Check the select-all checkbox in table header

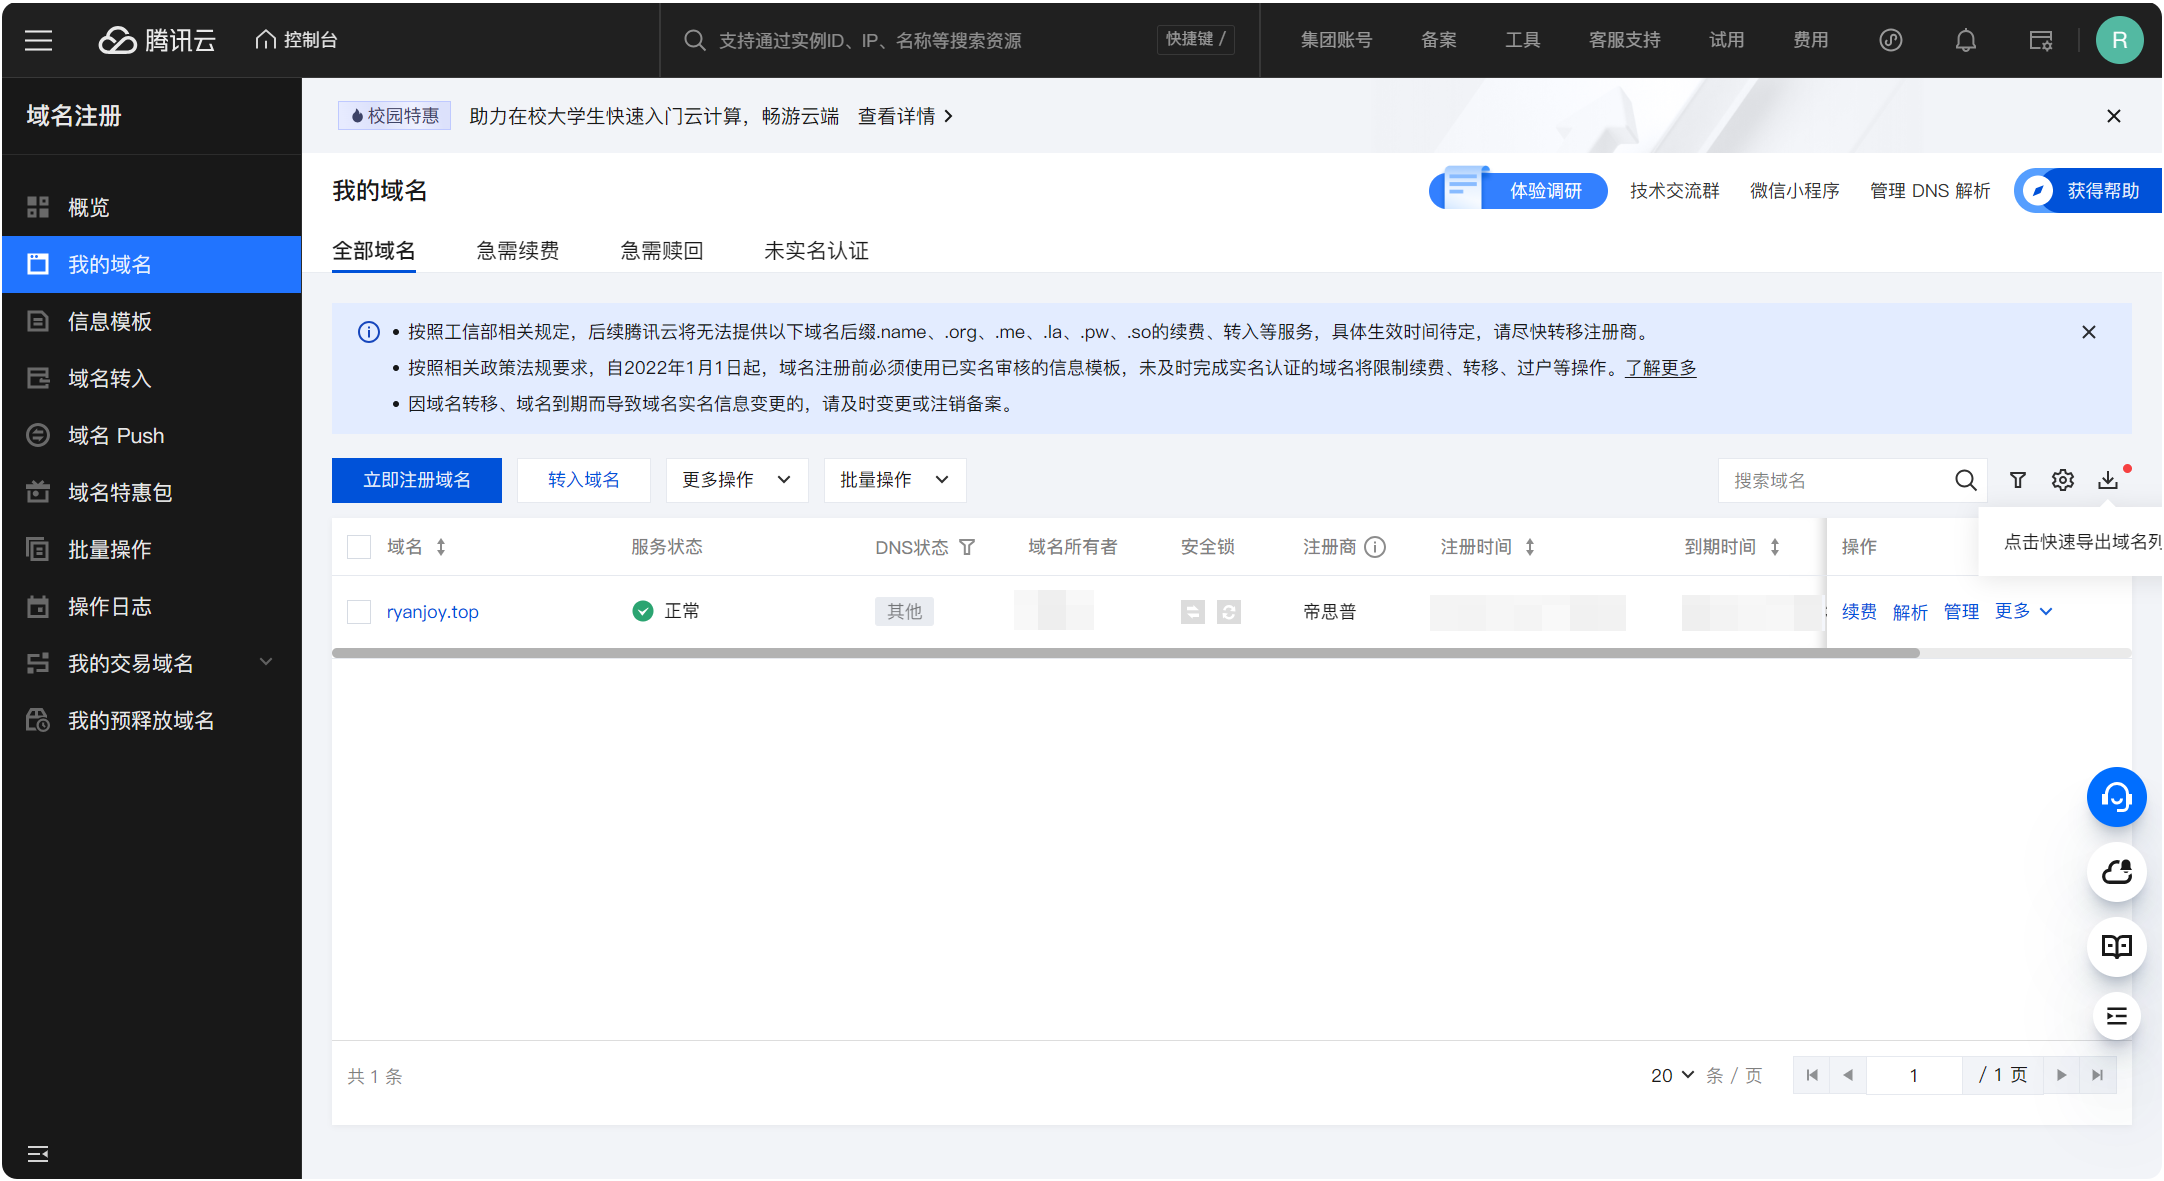[x=359, y=547]
